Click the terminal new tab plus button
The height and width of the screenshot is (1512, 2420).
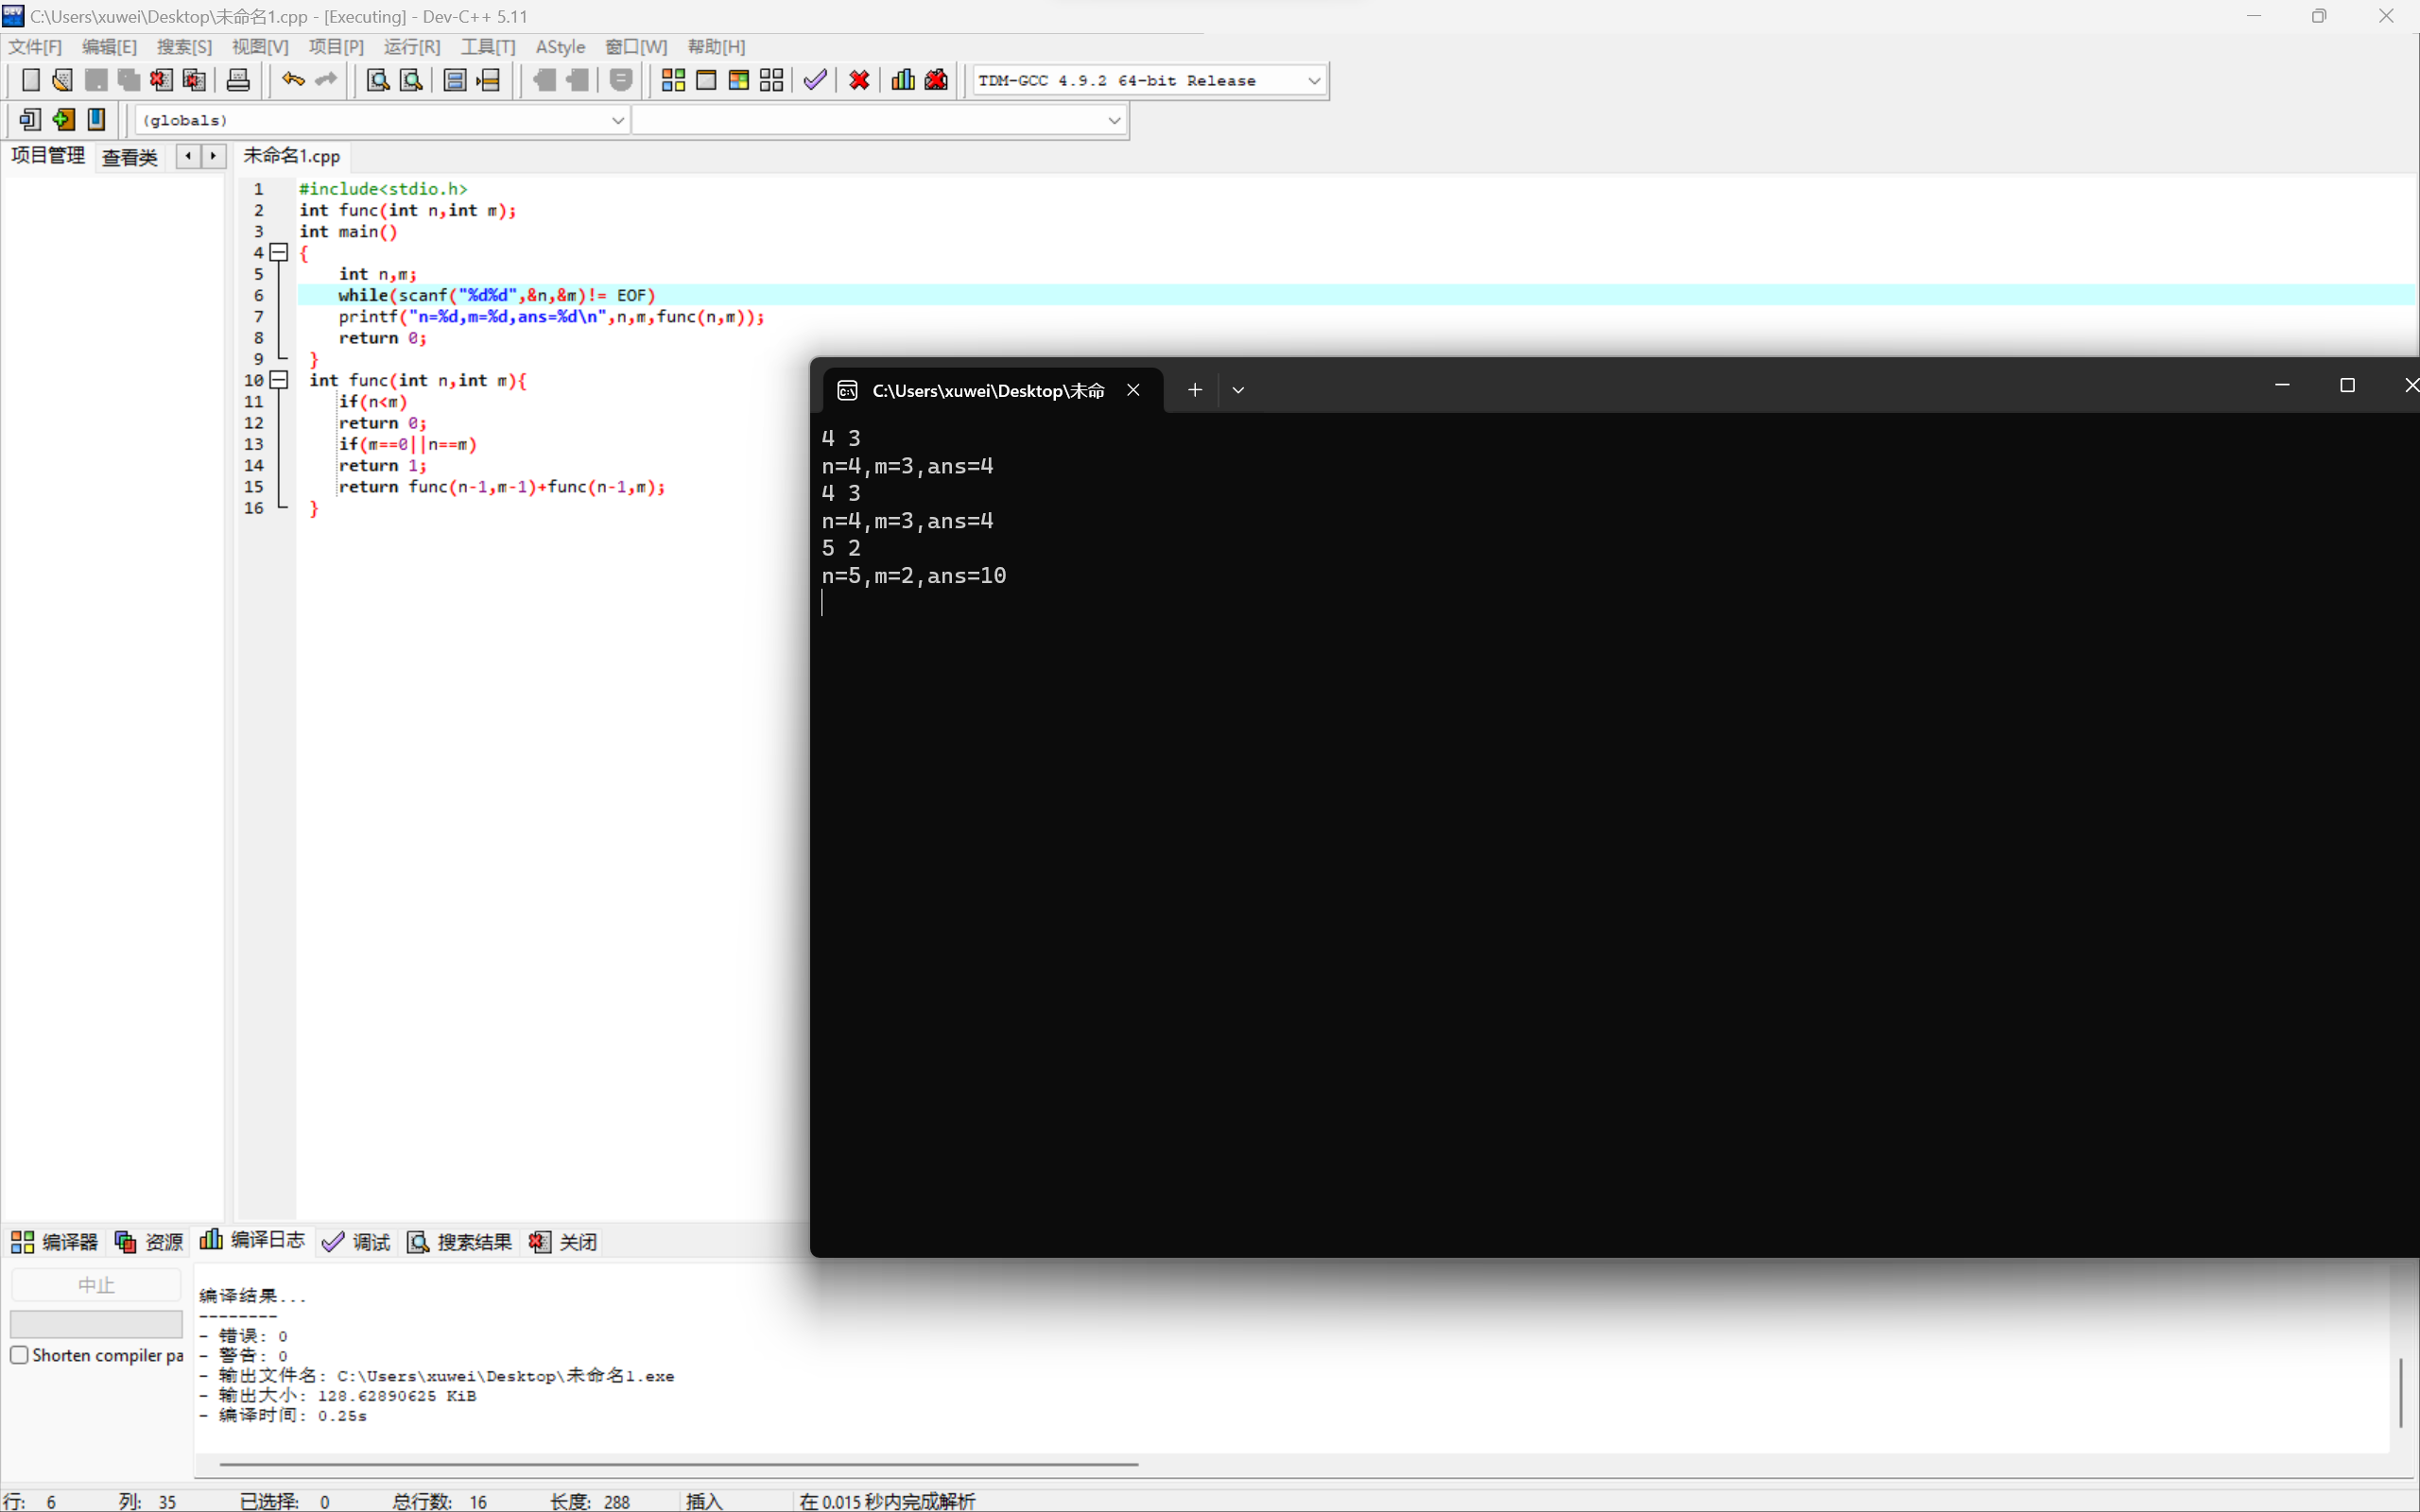(x=1194, y=390)
